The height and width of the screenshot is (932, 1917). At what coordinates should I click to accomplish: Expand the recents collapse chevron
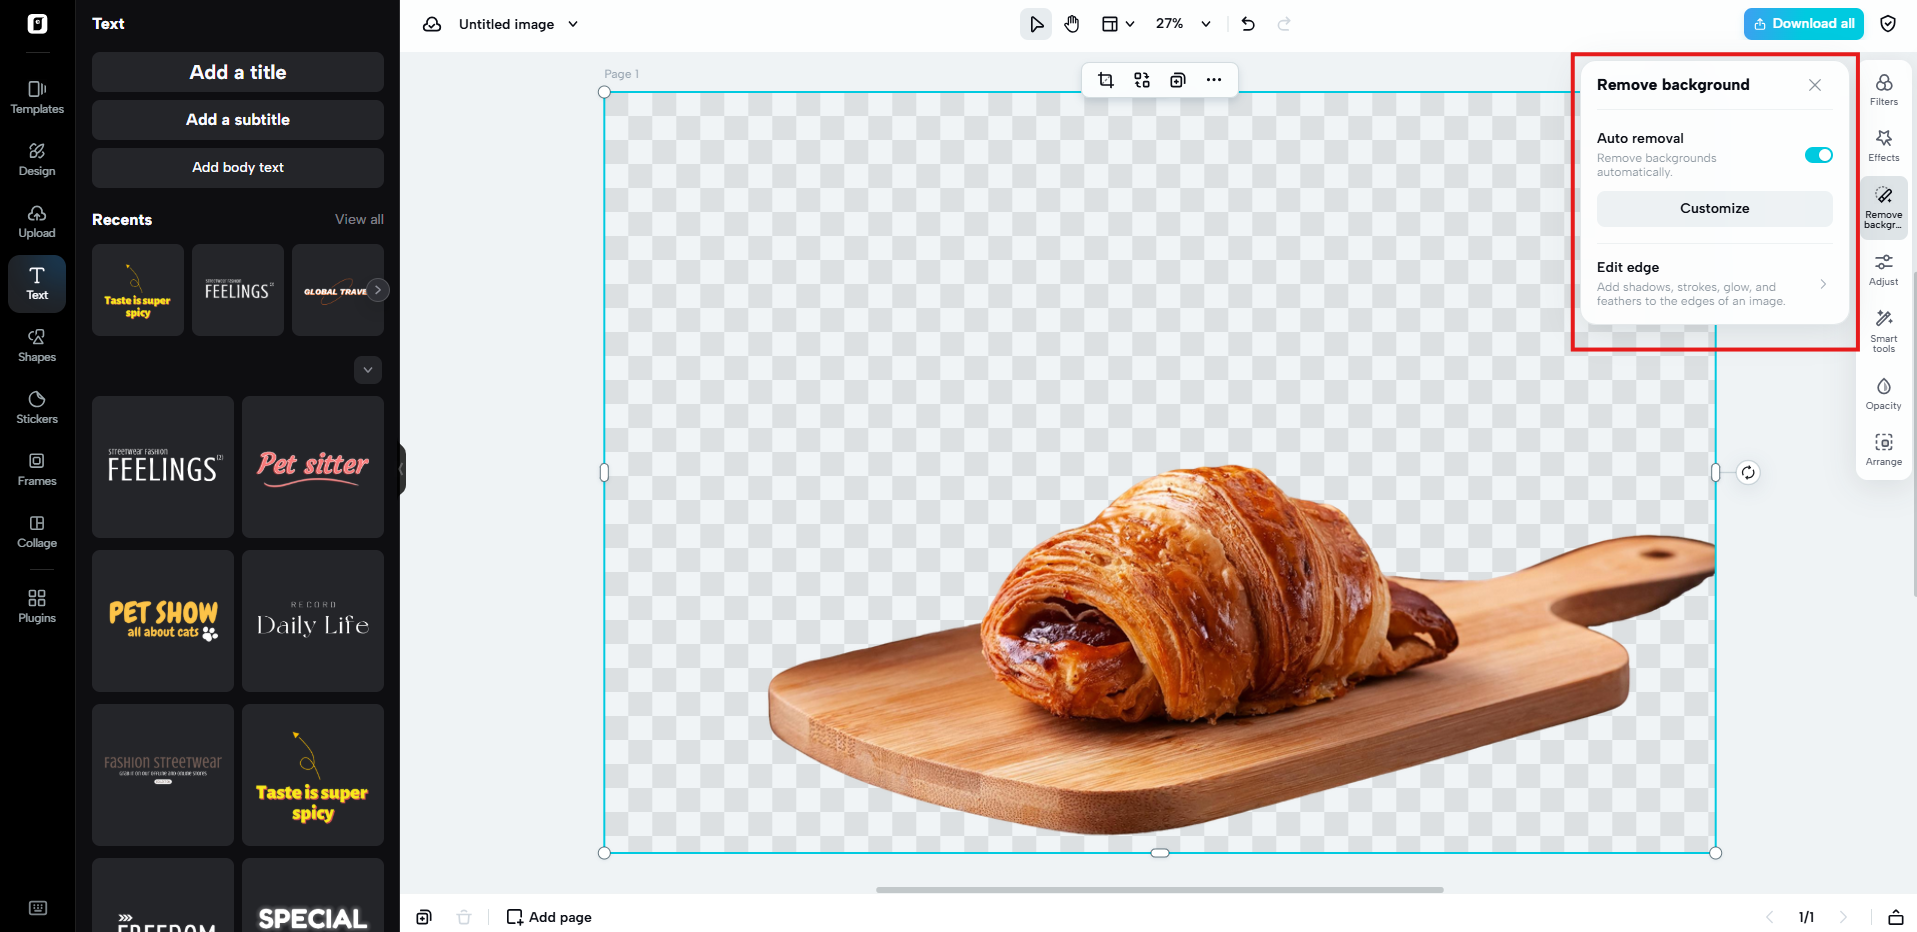pos(368,370)
